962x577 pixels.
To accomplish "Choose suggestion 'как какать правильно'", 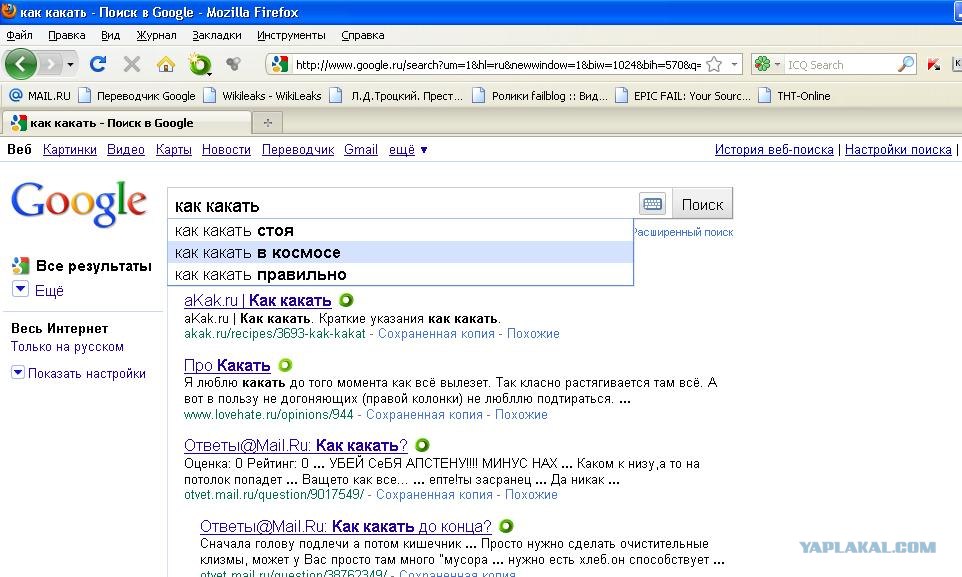I will (401, 274).
